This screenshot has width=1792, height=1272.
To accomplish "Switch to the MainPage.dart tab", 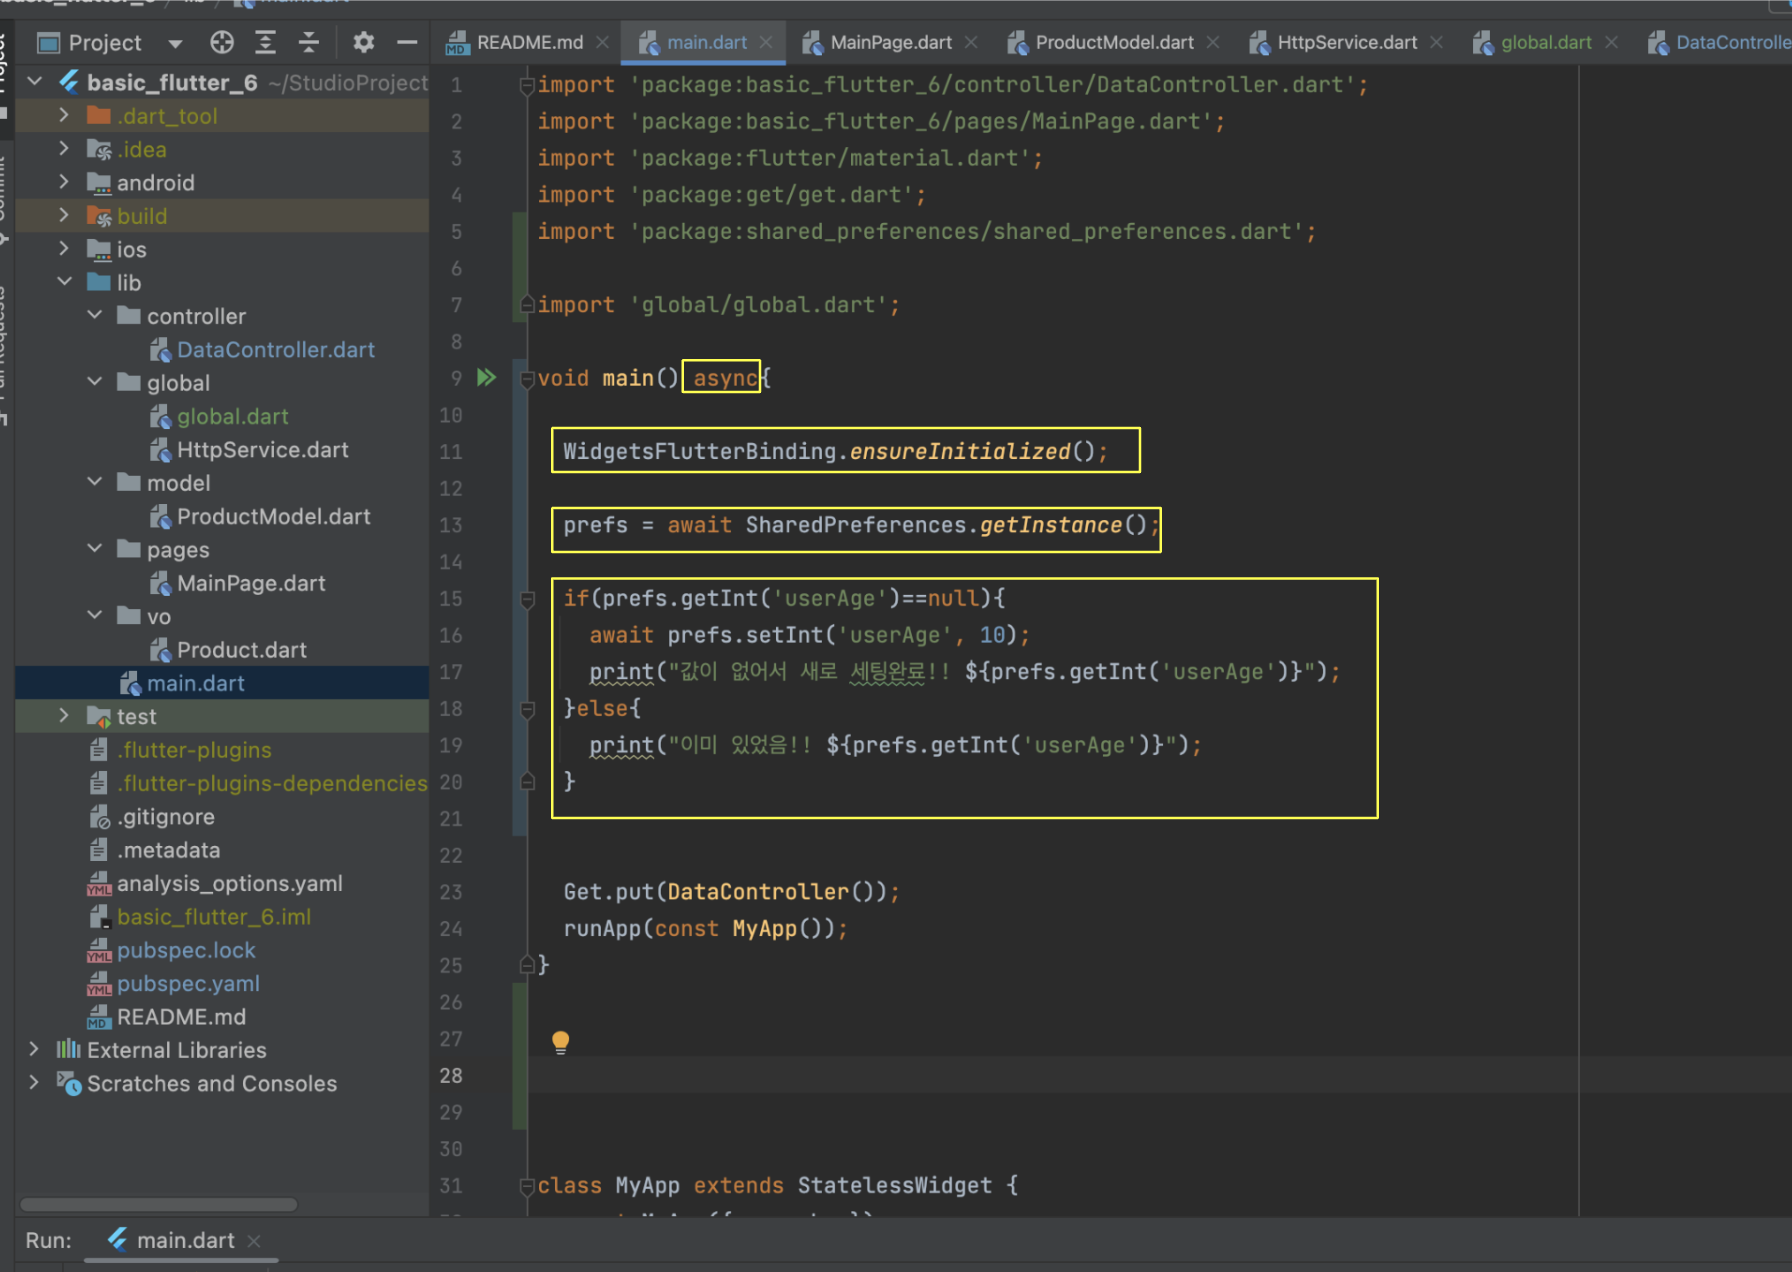I will [890, 42].
